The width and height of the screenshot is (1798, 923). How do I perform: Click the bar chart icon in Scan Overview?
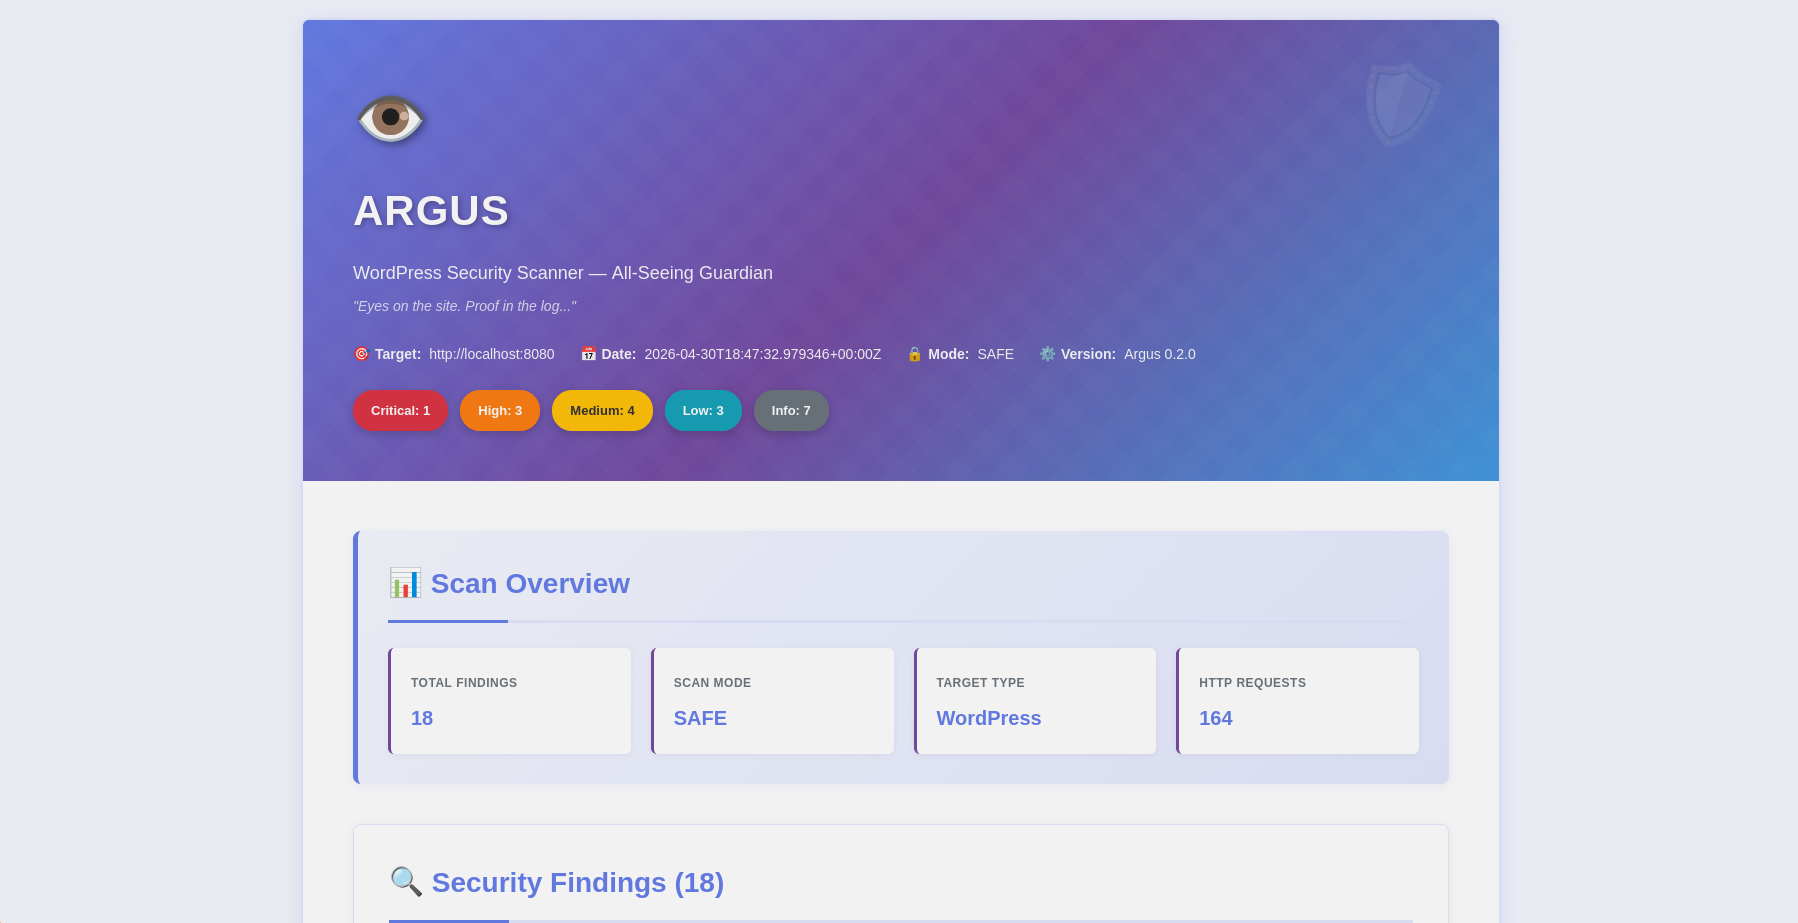pos(405,583)
